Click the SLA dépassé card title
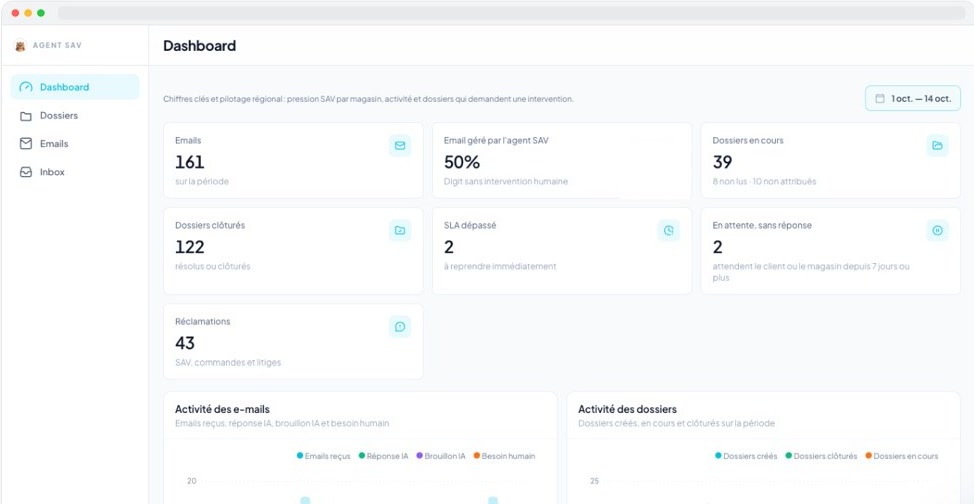 [470, 226]
